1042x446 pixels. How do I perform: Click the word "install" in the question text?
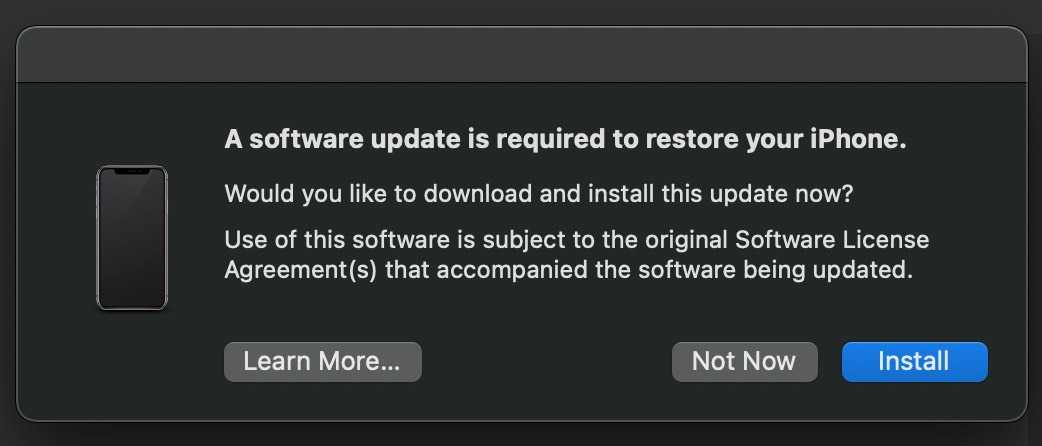coord(616,193)
